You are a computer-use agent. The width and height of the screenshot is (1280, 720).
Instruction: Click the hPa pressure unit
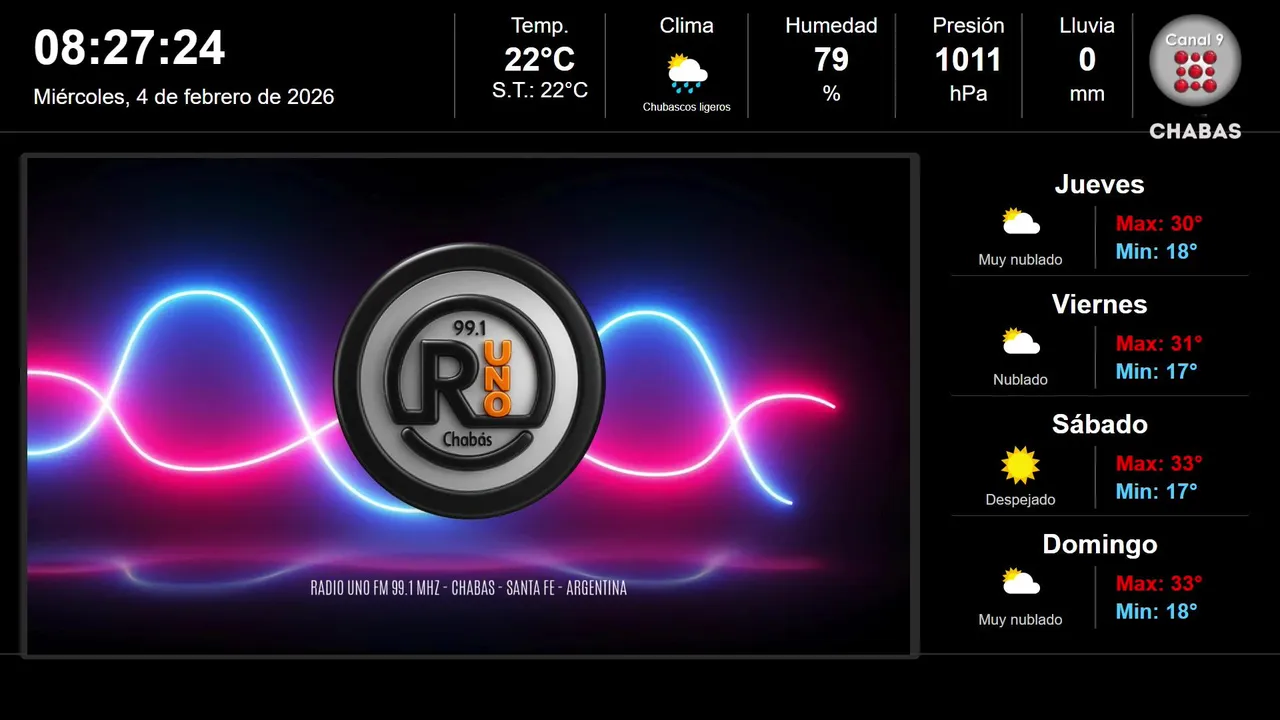pyautogui.click(x=968, y=94)
